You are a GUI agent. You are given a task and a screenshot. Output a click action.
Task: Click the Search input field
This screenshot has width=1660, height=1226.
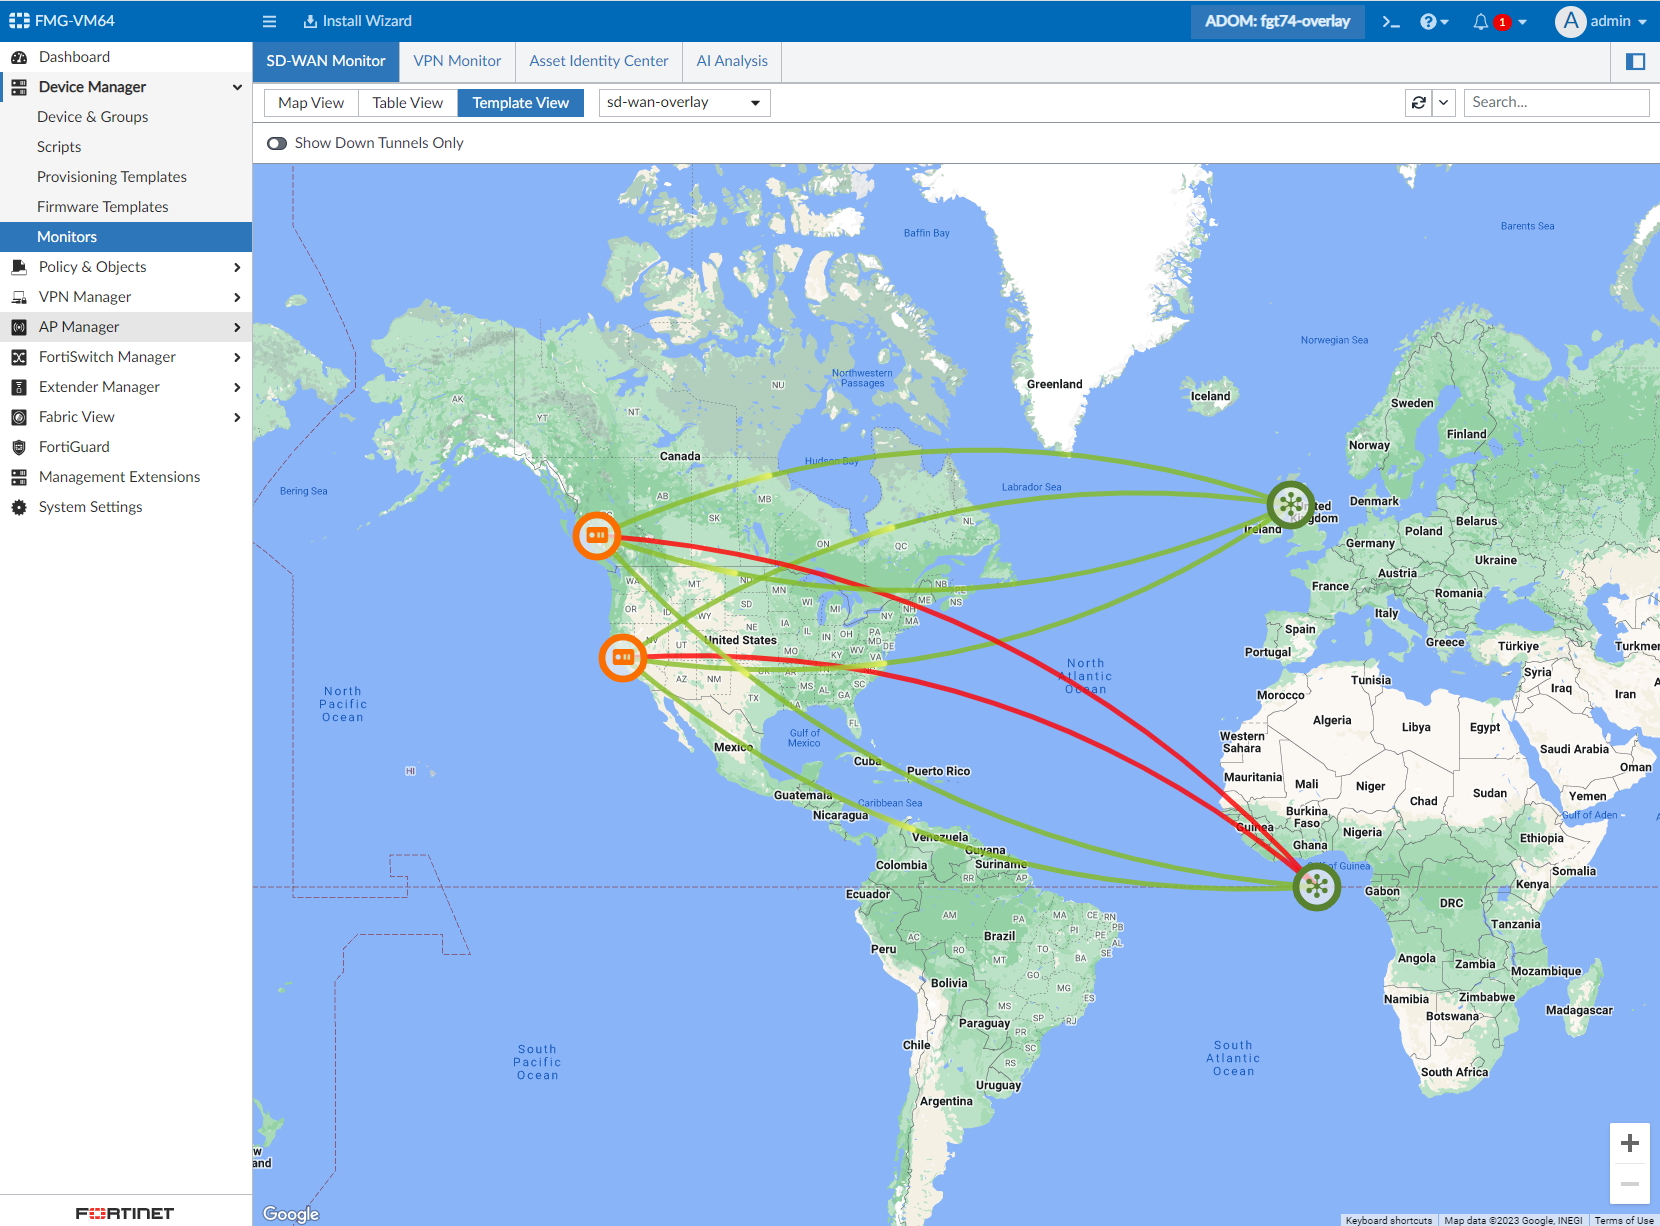pos(1557,102)
